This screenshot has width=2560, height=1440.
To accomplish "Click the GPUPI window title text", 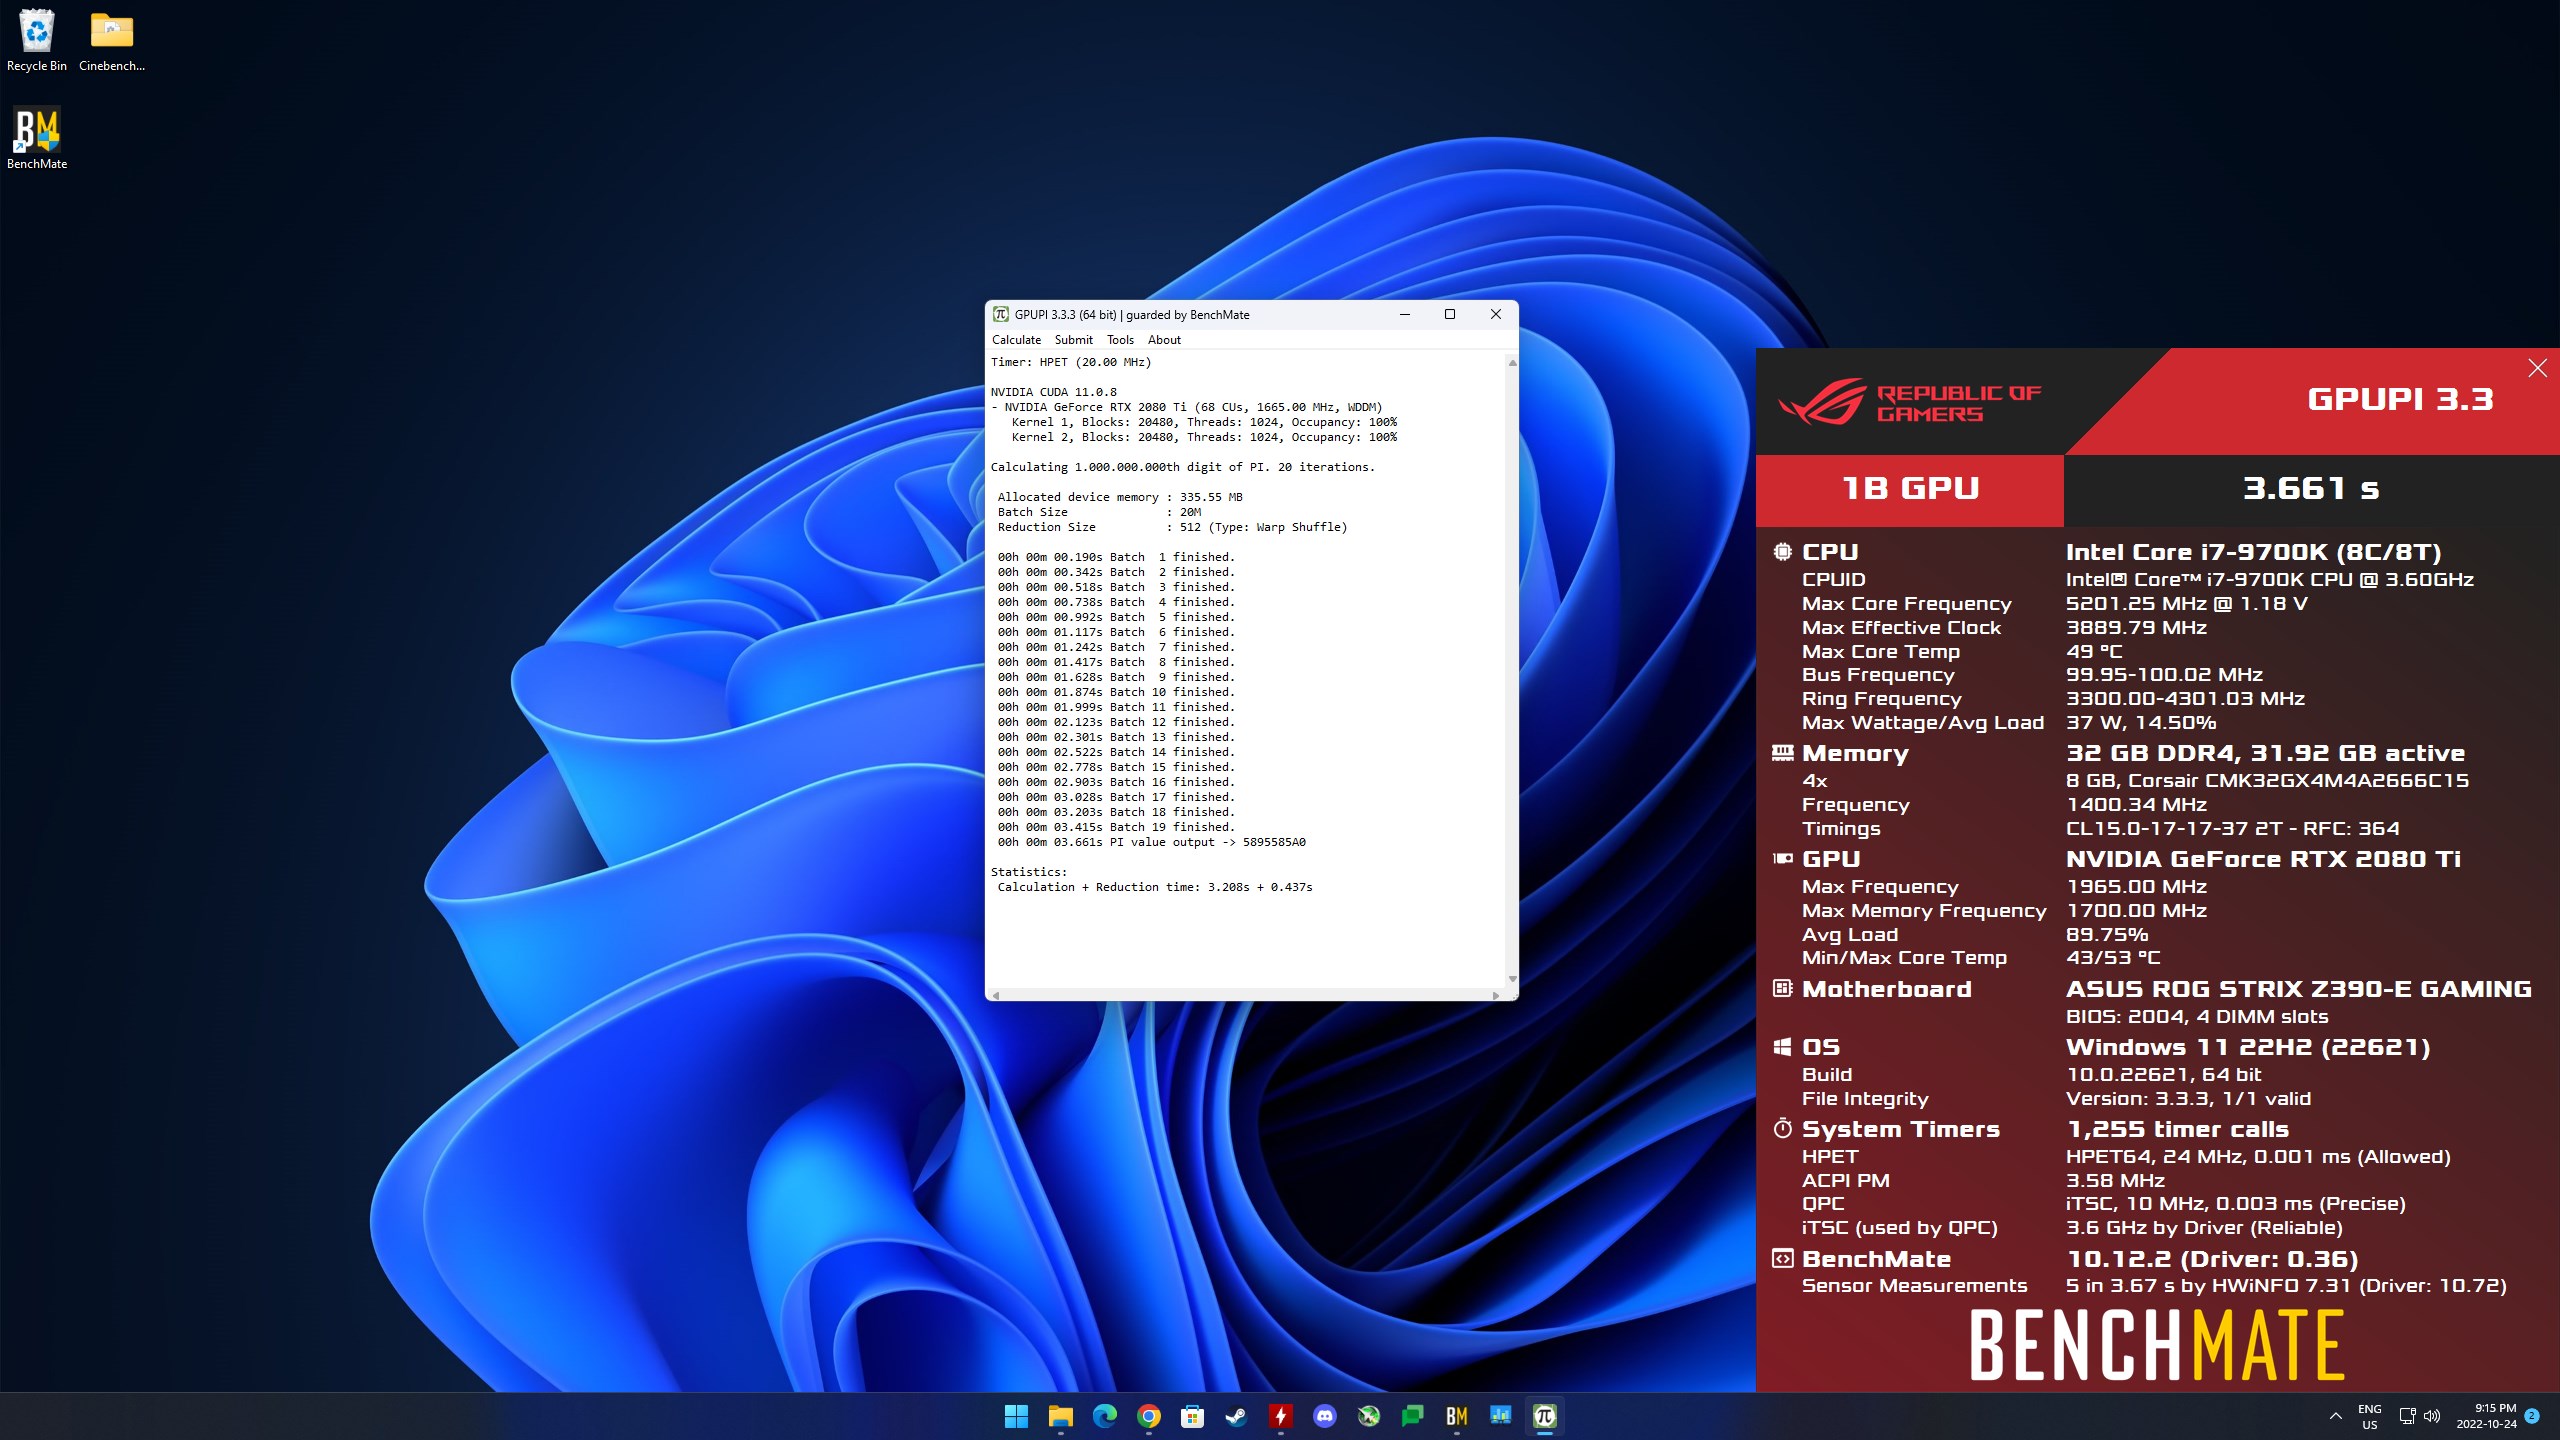I will tap(1132, 314).
